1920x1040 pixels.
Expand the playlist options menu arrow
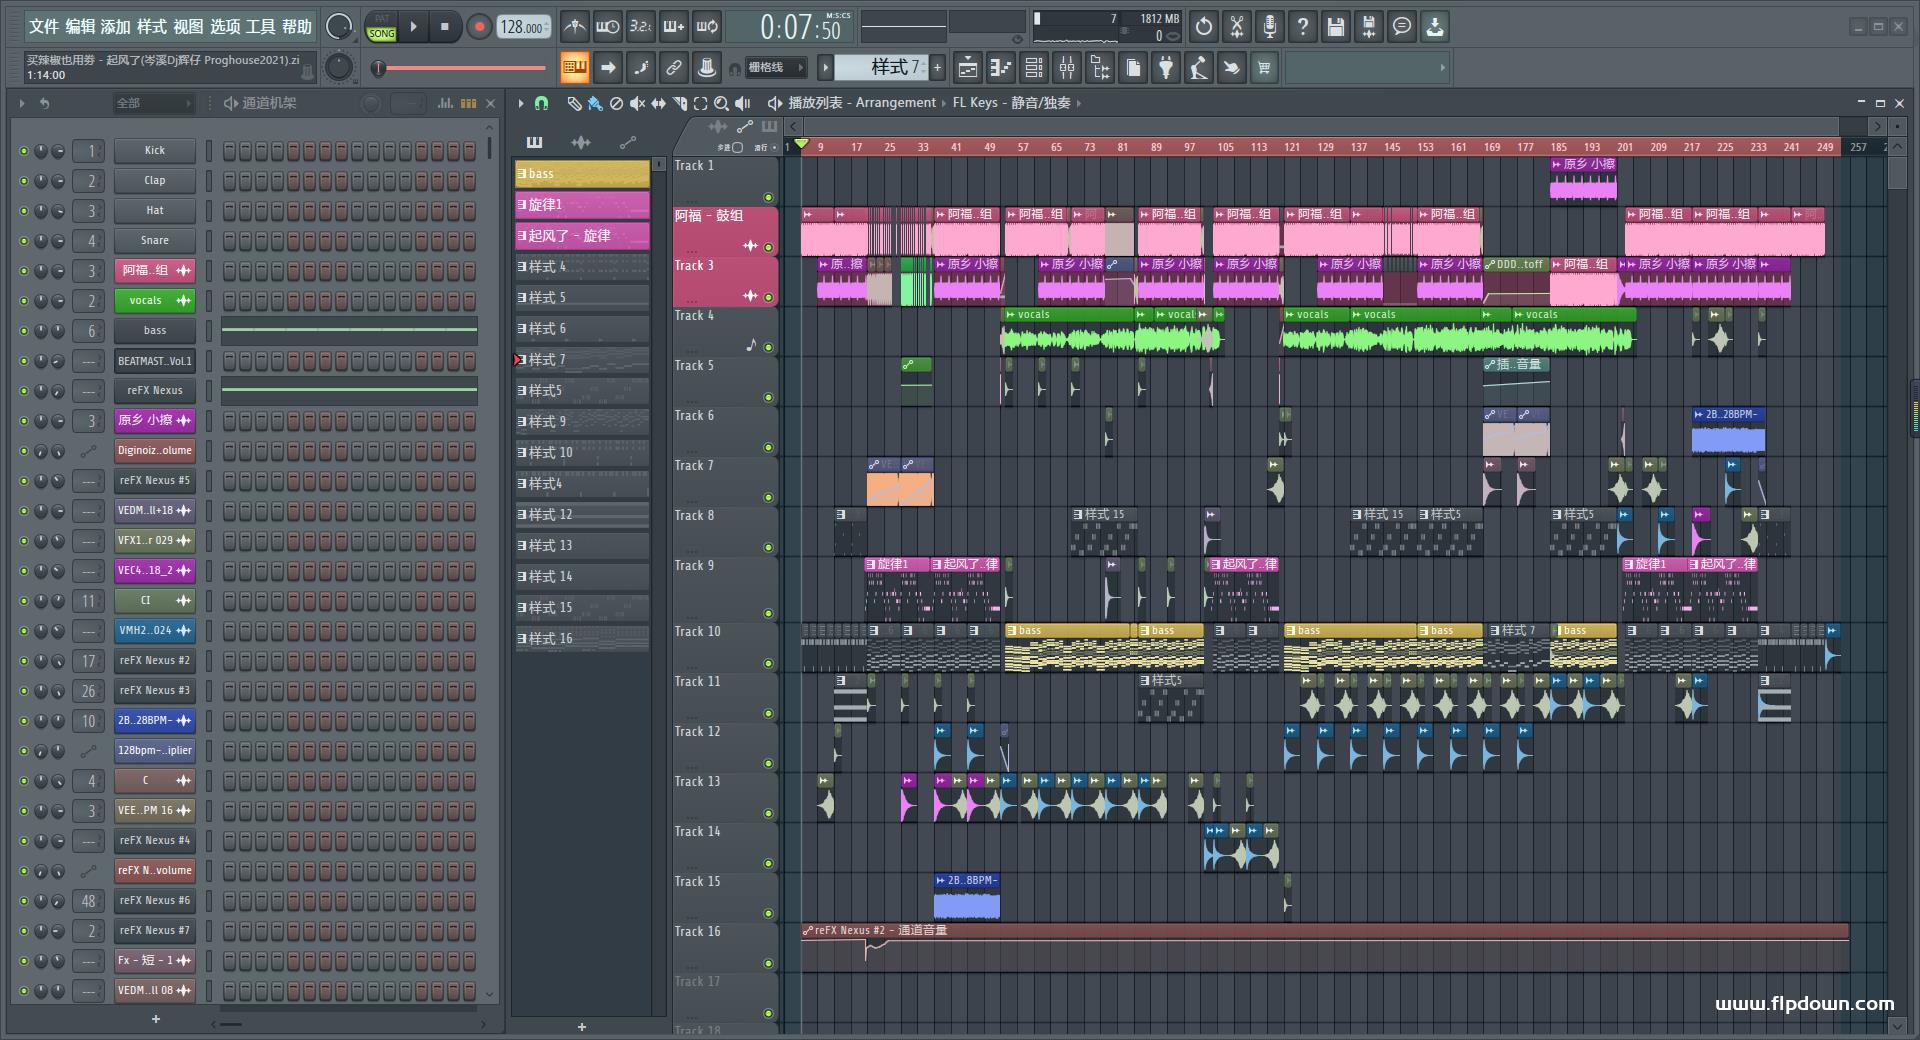tap(521, 103)
